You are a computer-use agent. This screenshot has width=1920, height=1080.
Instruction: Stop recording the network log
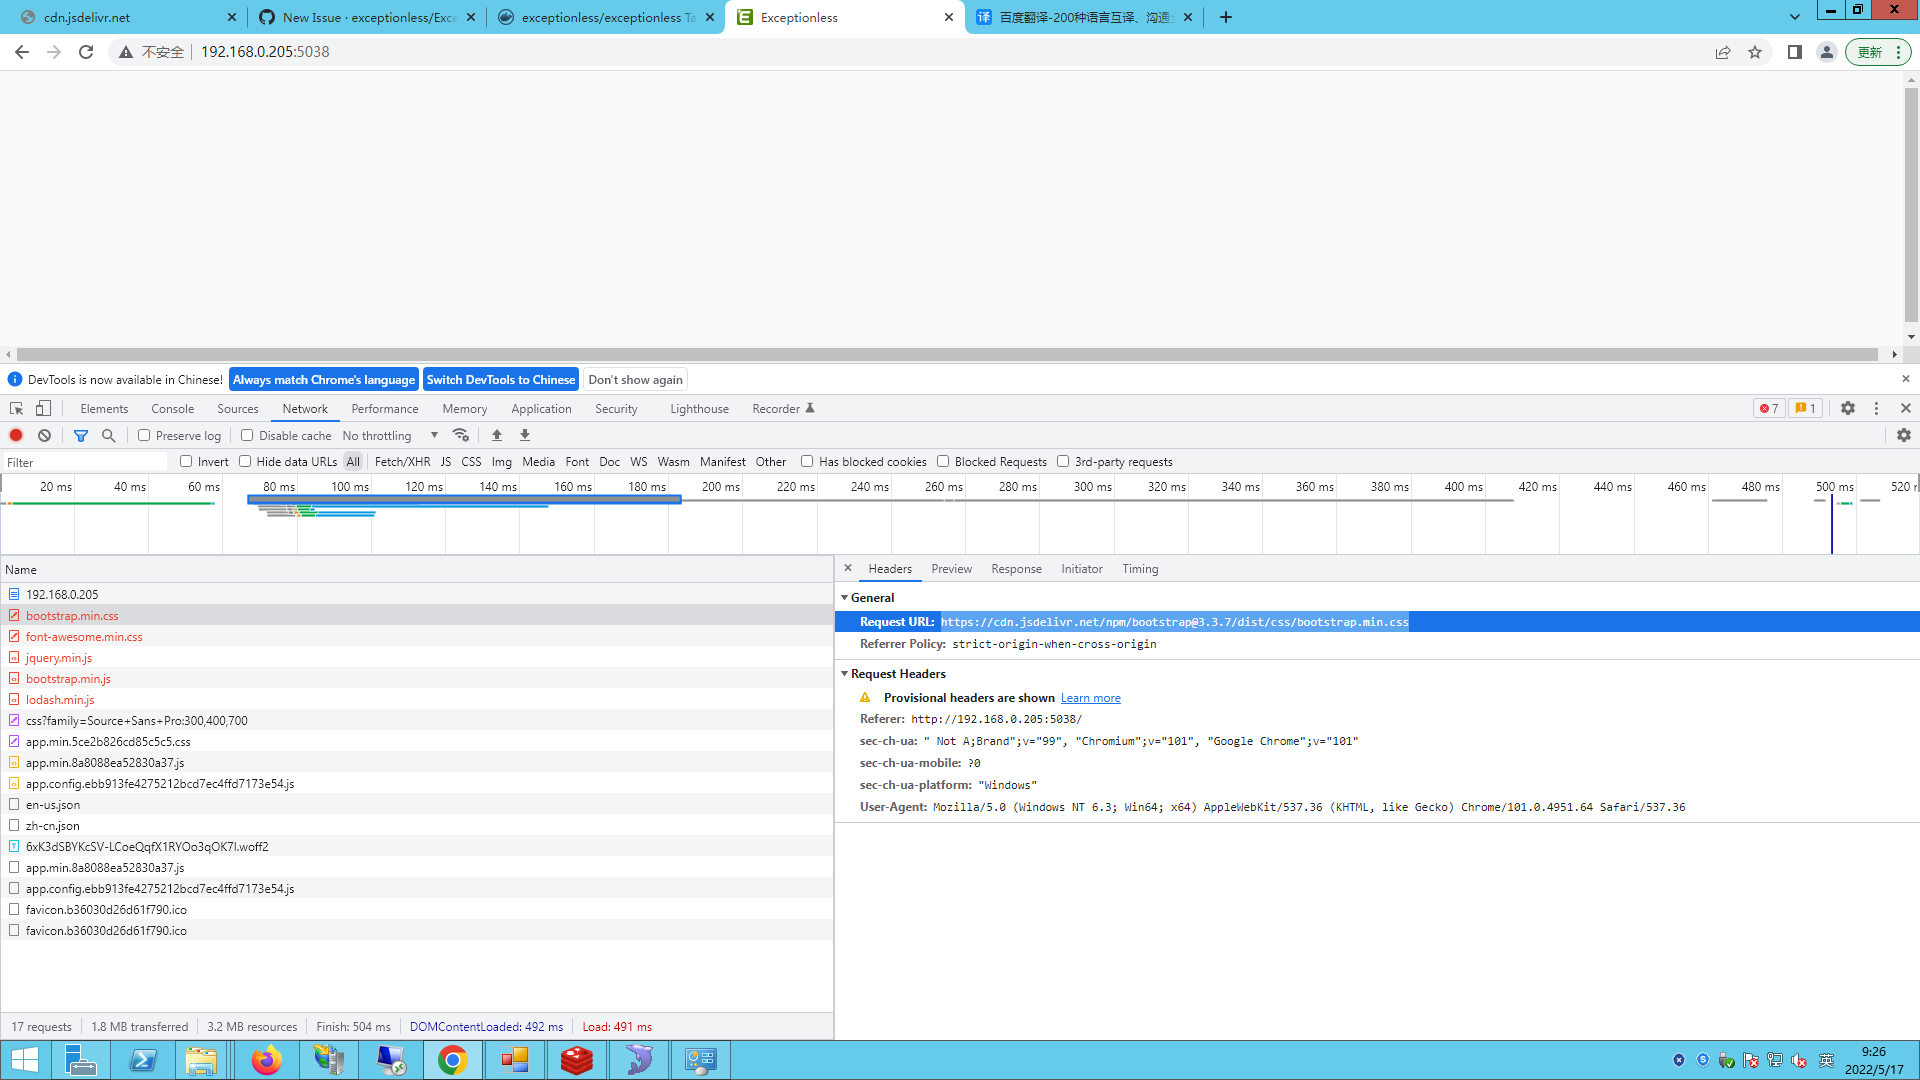pyautogui.click(x=15, y=435)
